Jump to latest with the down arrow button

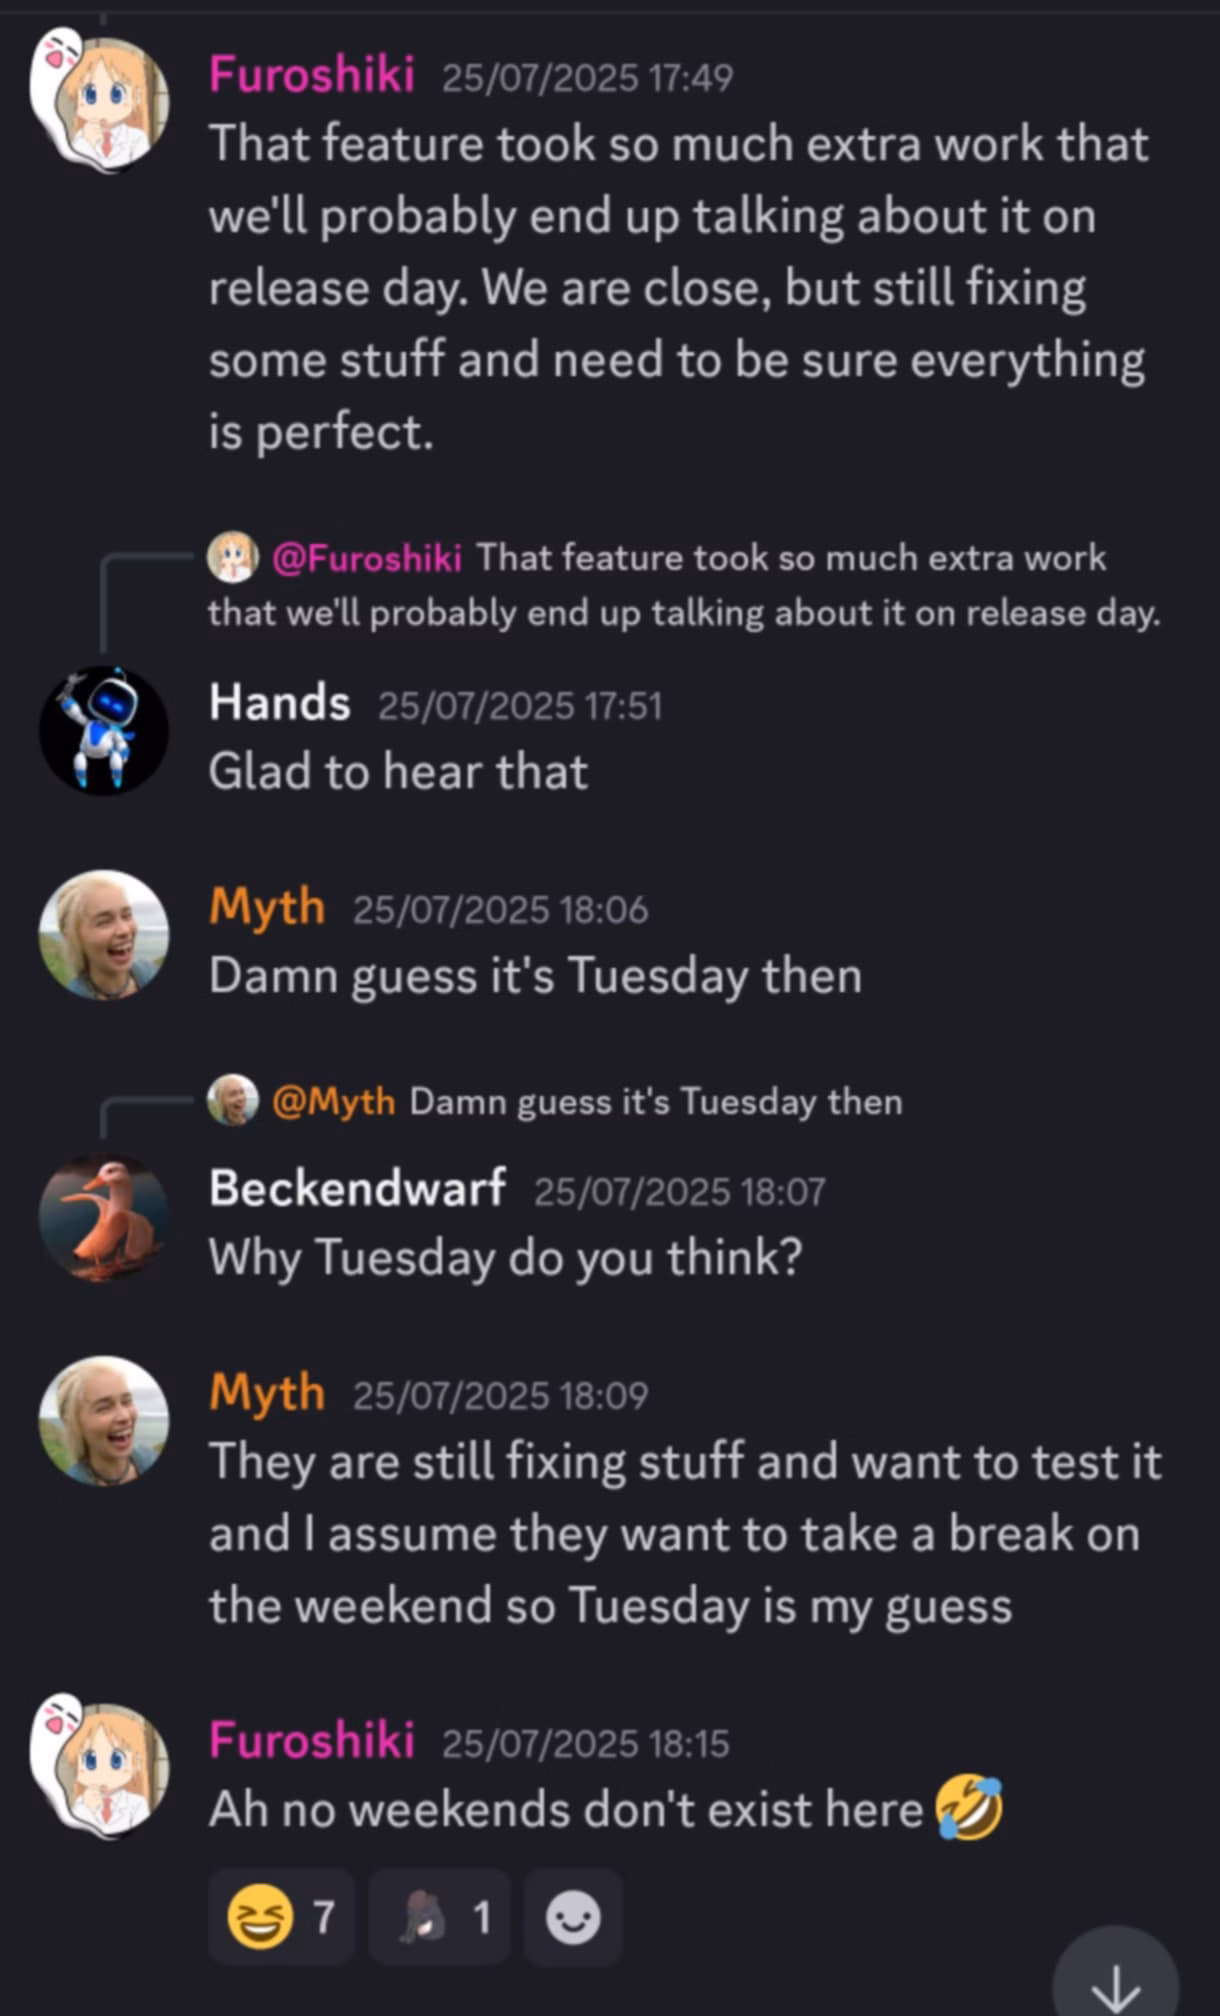(1115, 1986)
